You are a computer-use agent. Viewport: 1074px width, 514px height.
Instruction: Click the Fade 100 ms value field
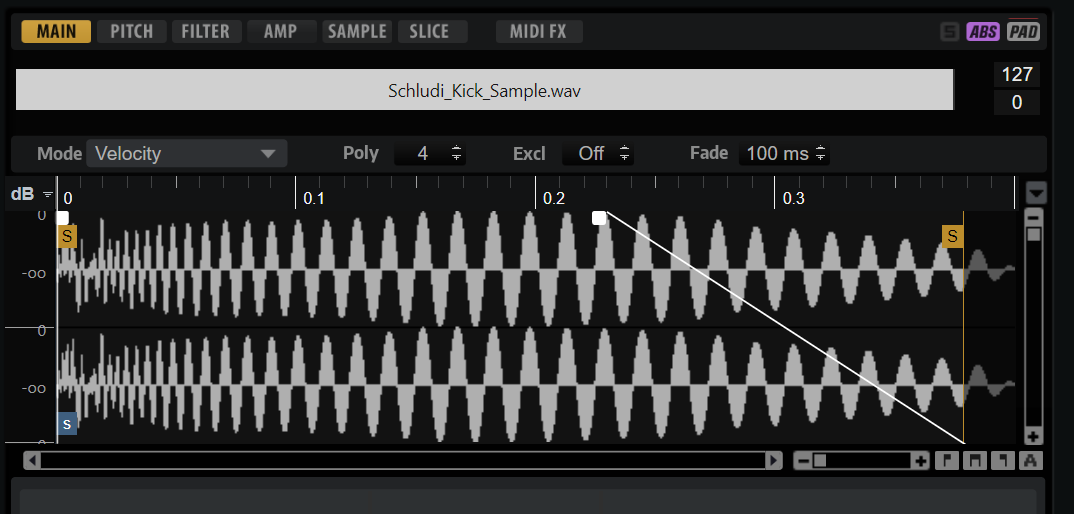(777, 153)
